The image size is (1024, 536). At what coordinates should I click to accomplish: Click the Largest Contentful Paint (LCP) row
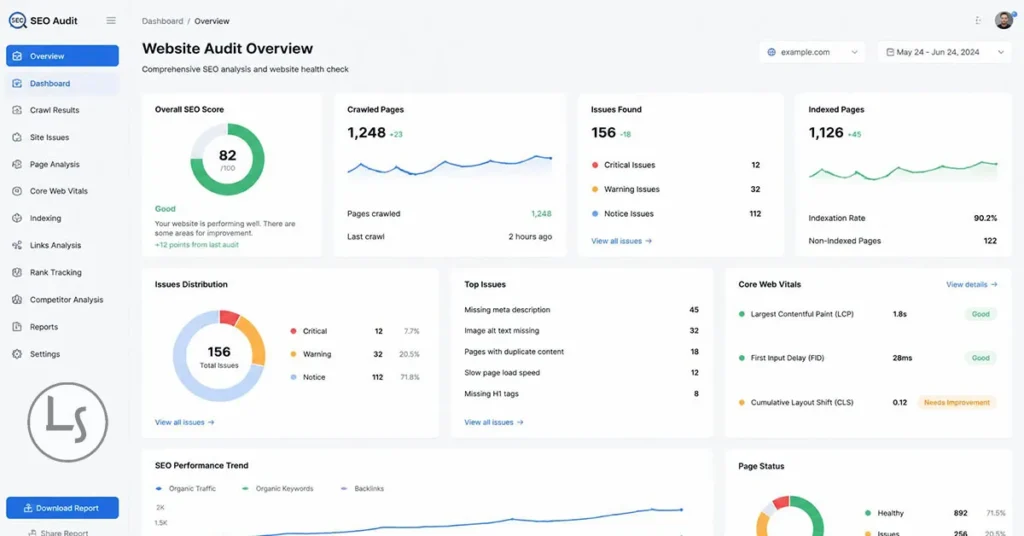pyautogui.click(x=868, y=314)
